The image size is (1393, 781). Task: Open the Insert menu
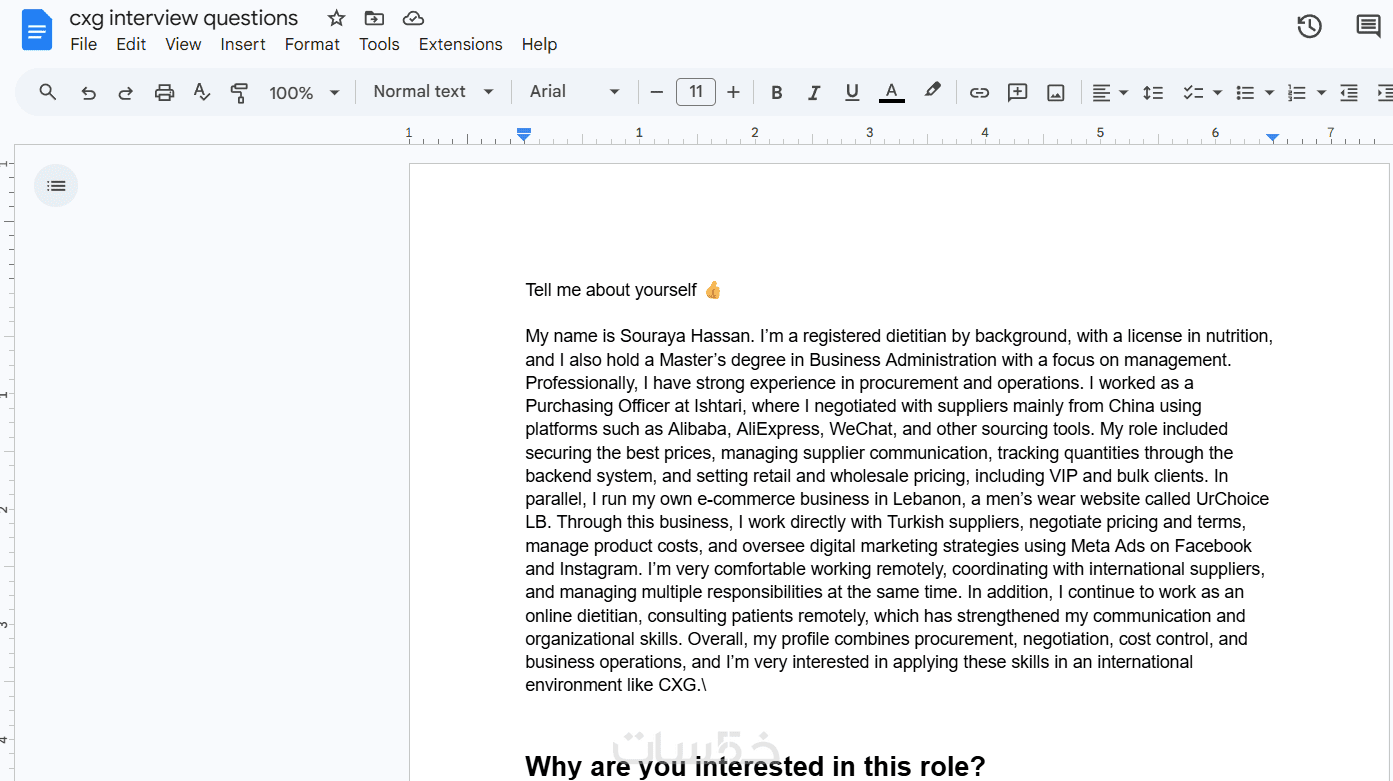pos(243,44)
